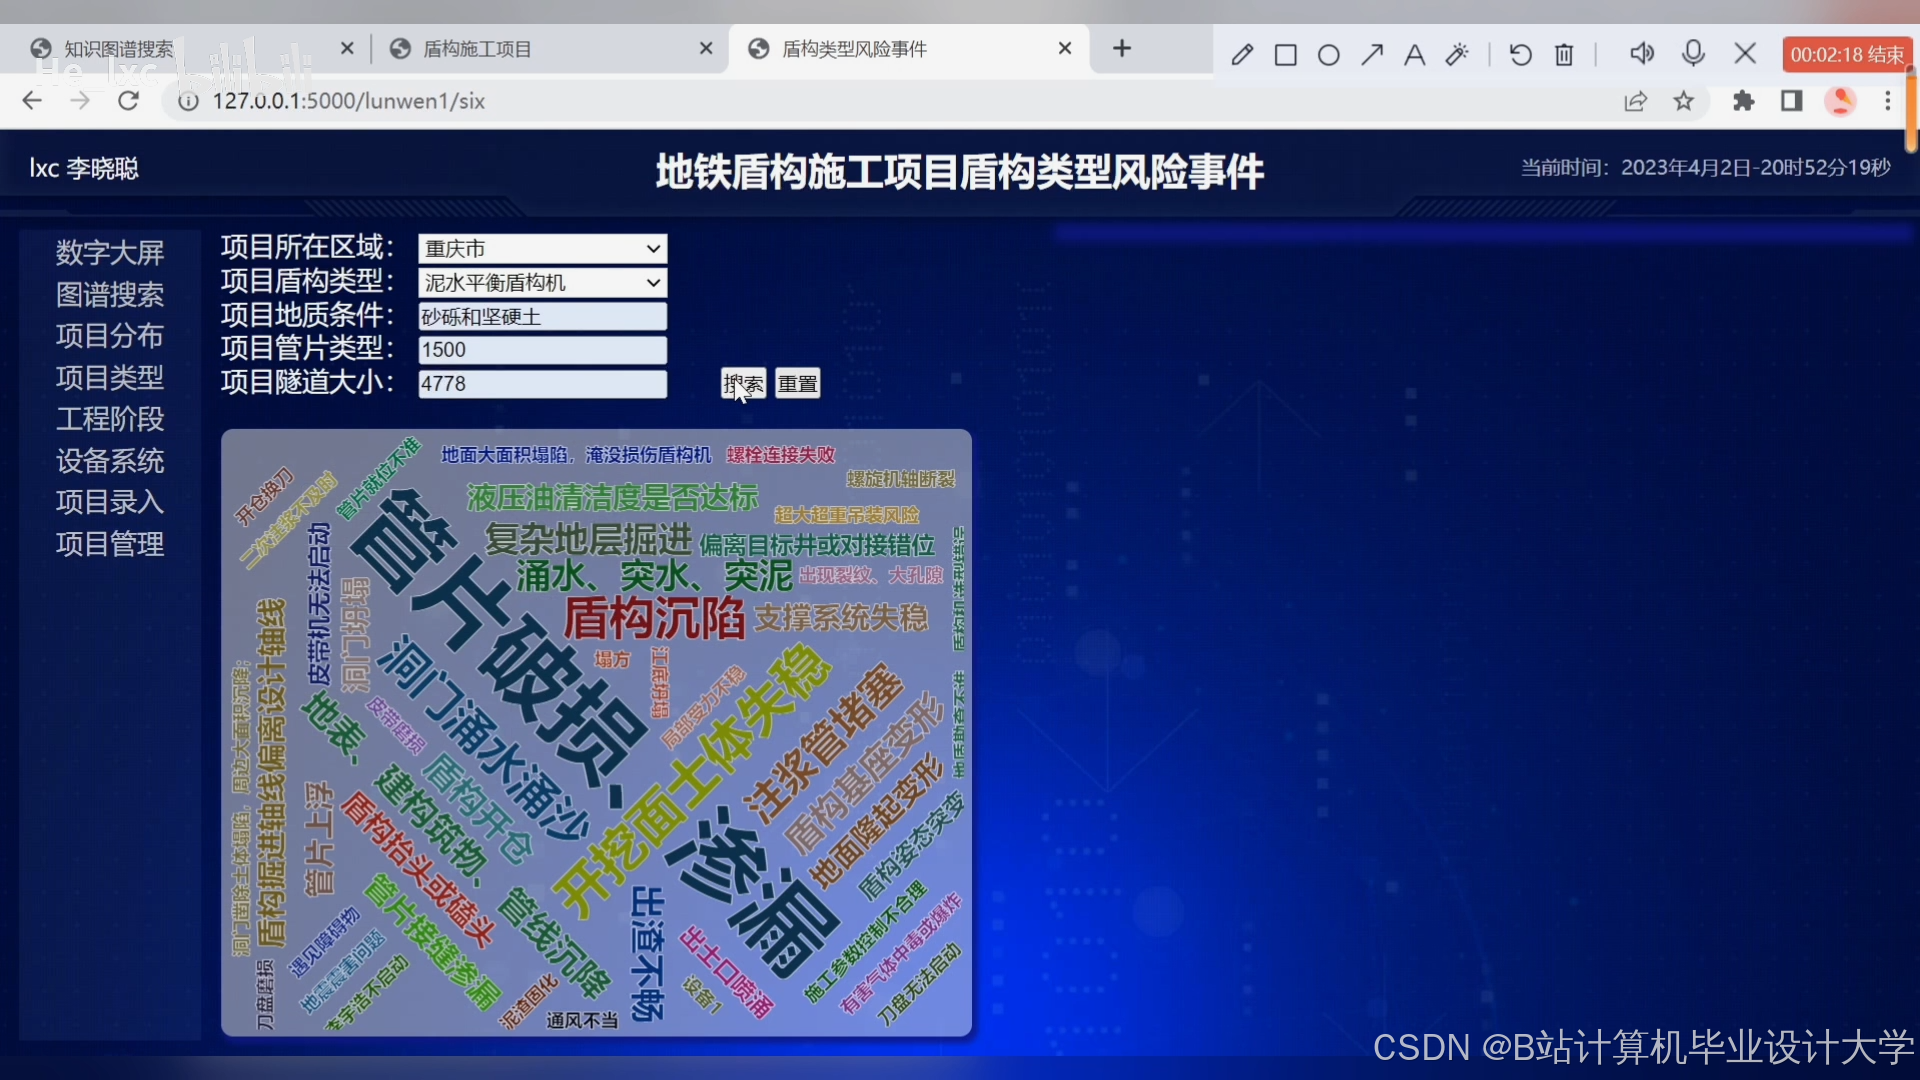Select the rectangle drawing tool

pyautogui.click(x=1286, y=55)
